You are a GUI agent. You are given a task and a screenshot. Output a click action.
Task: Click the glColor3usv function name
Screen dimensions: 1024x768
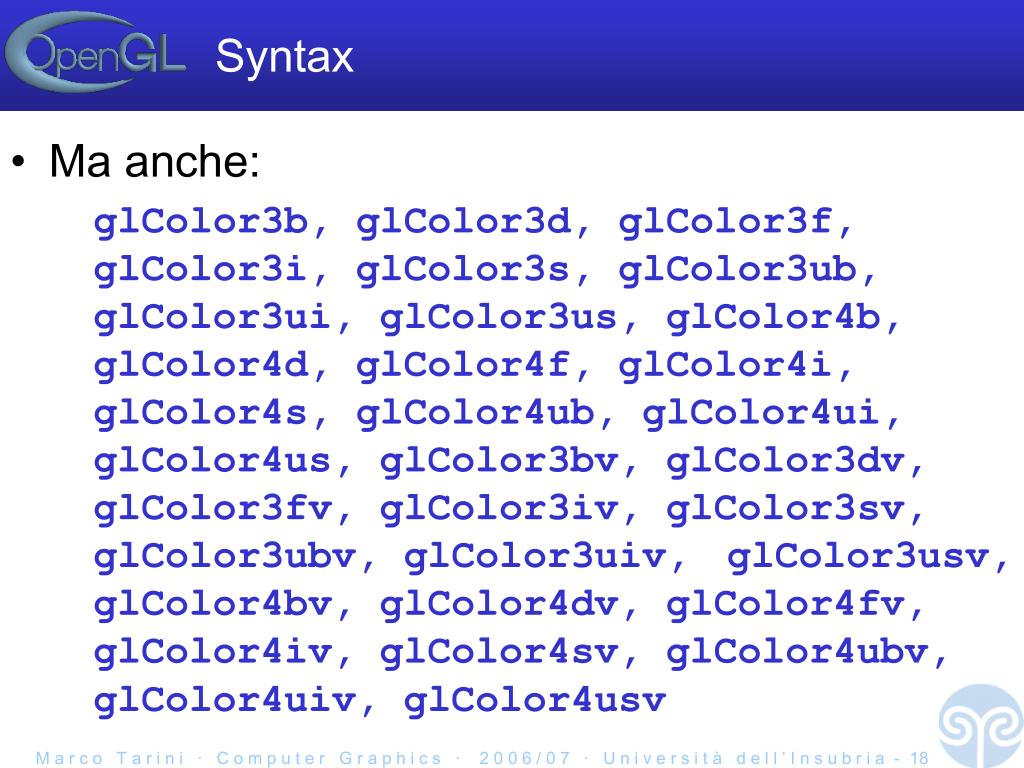pos(858,558)
